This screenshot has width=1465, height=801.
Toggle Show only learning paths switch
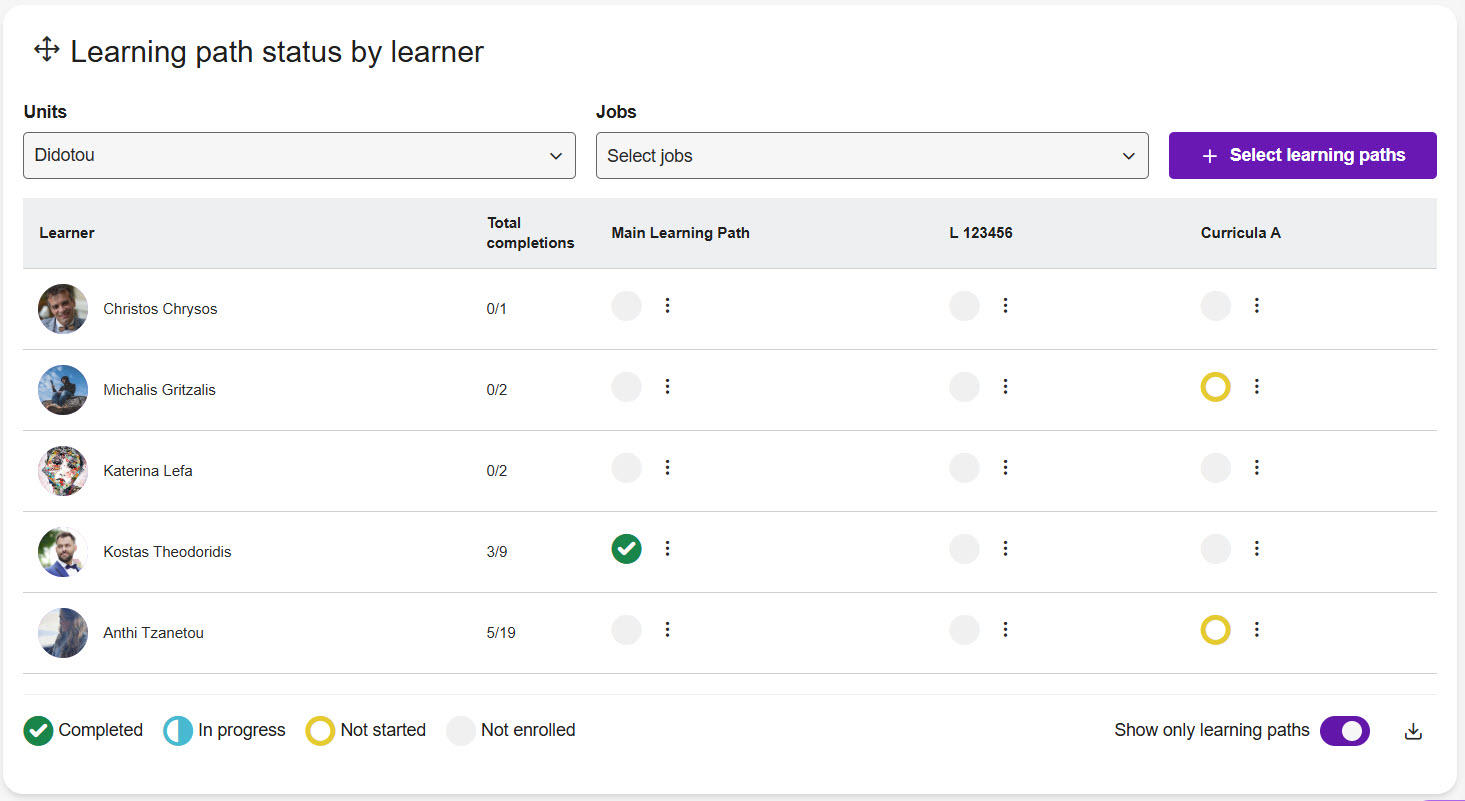coord(1345,731)
